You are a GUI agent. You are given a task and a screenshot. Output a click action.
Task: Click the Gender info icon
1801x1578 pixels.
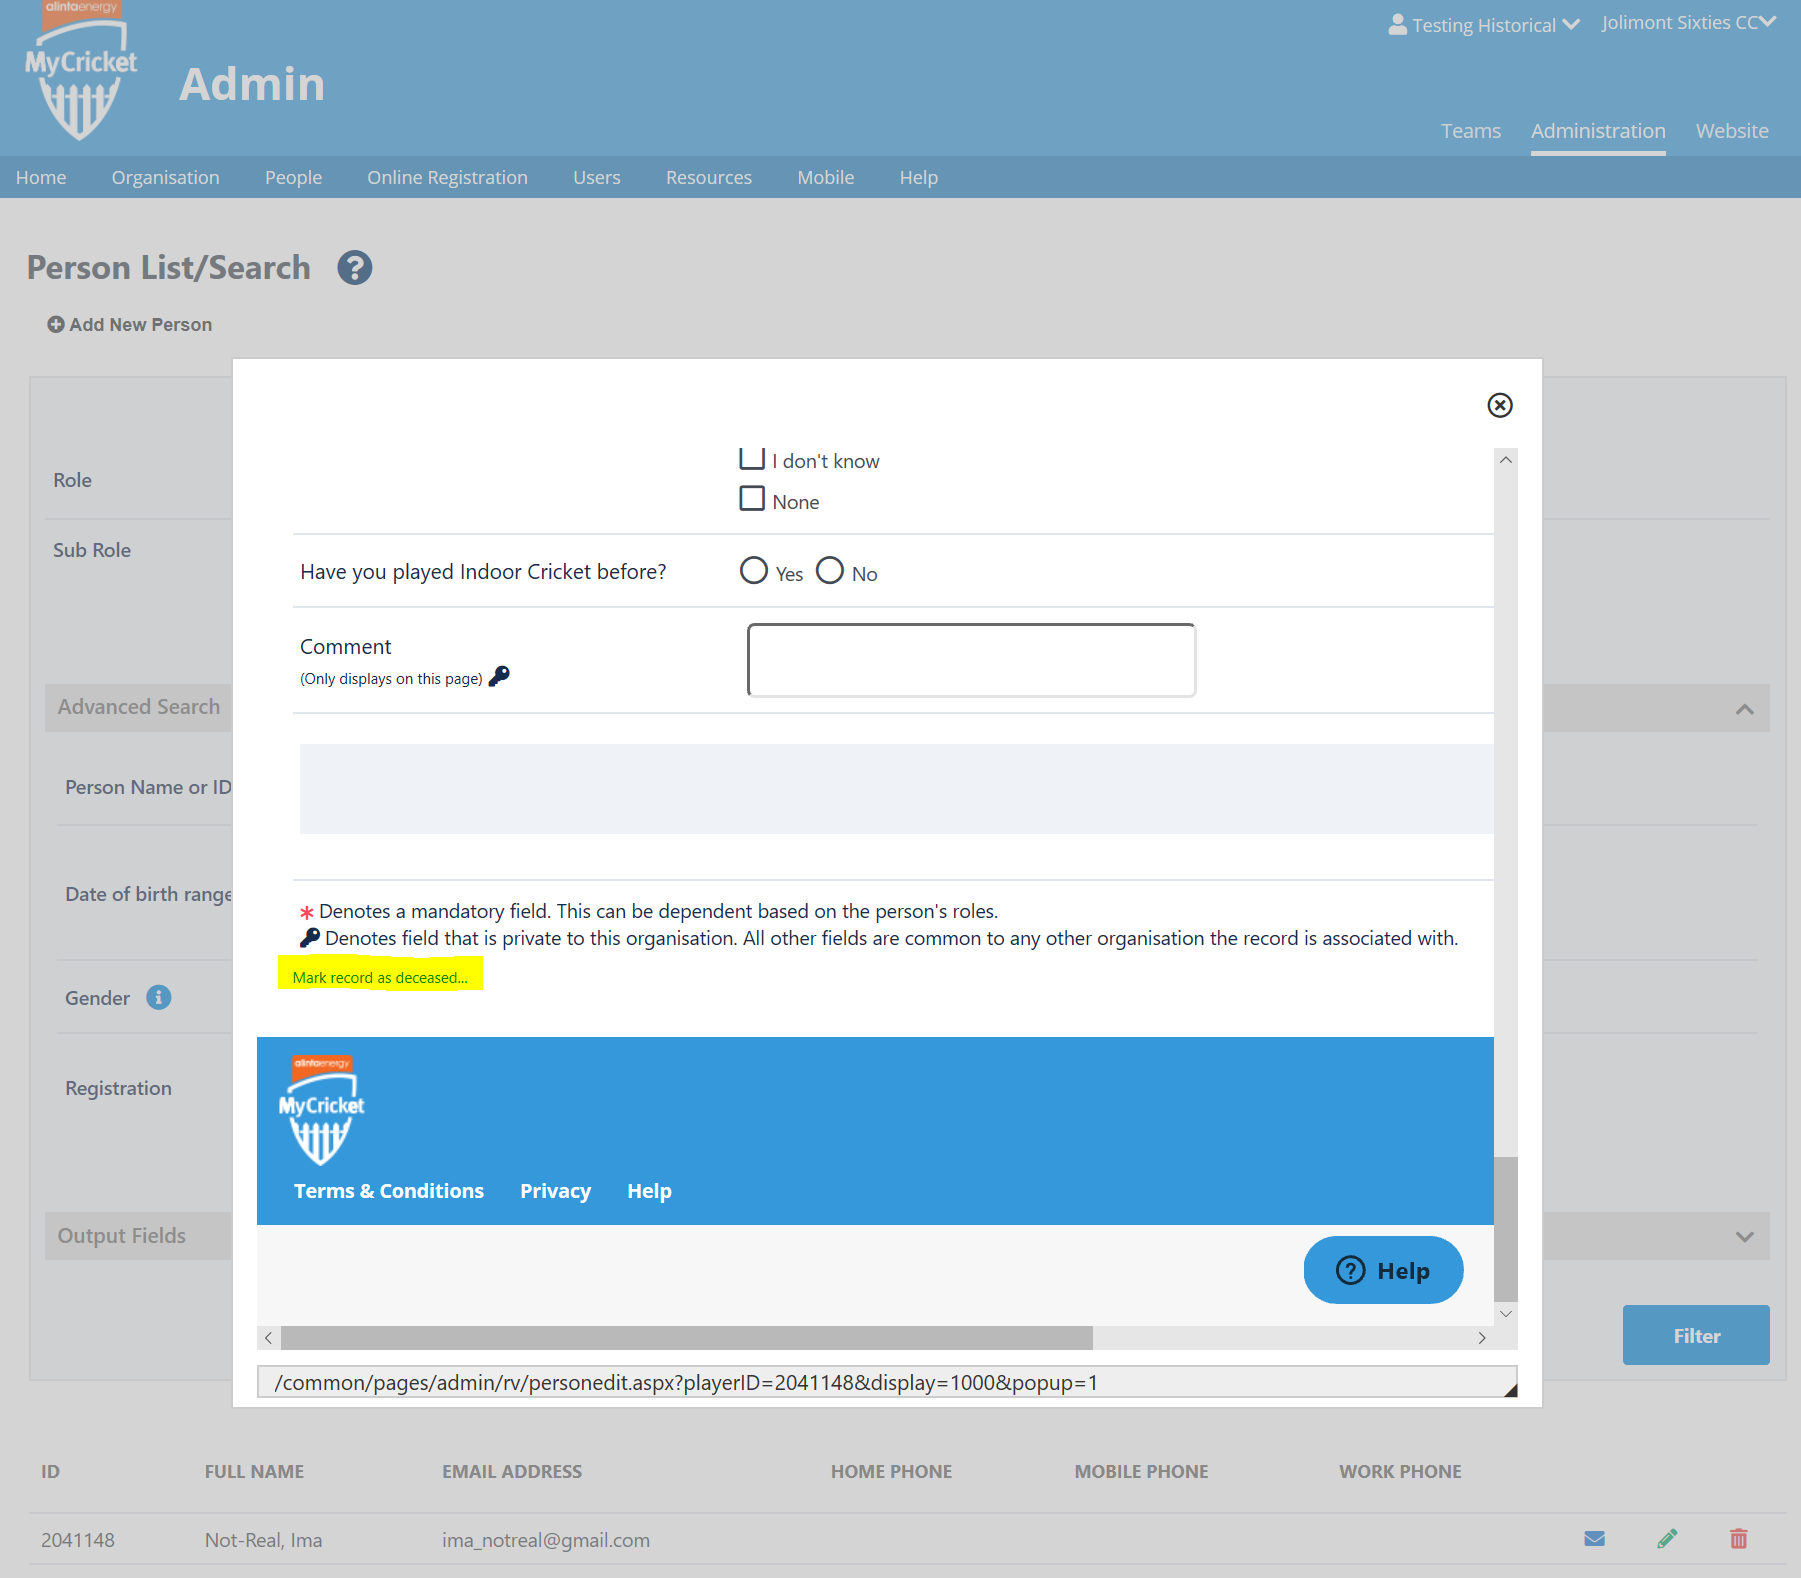point(158,997)
